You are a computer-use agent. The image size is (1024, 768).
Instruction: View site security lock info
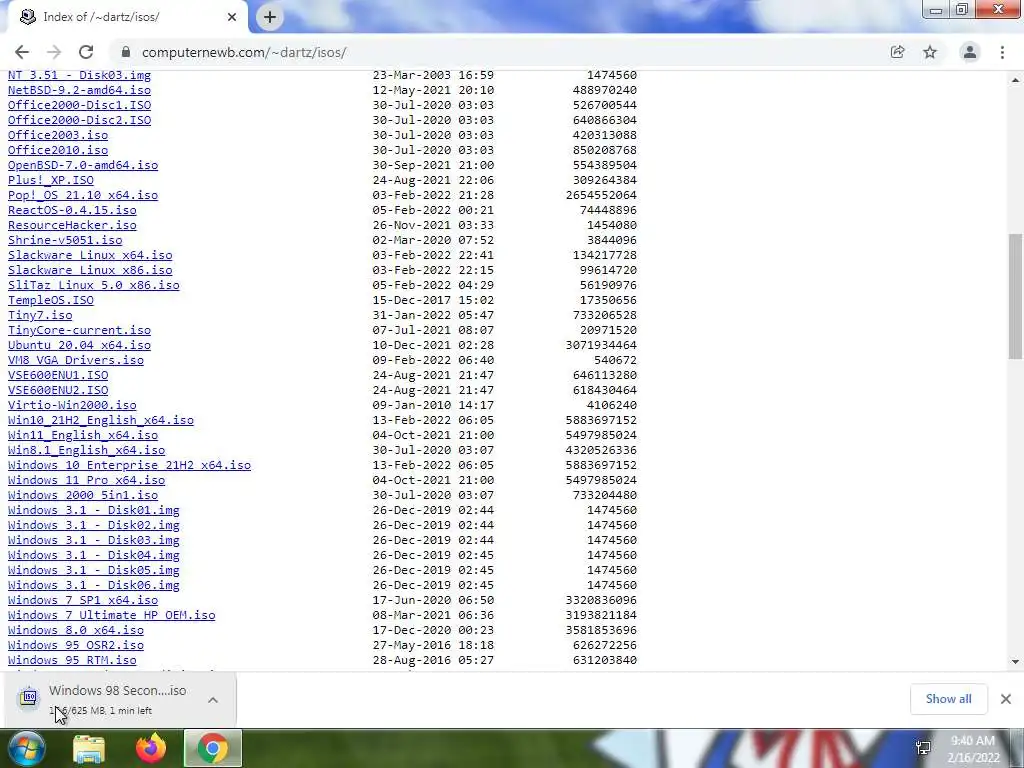point(126,52)
